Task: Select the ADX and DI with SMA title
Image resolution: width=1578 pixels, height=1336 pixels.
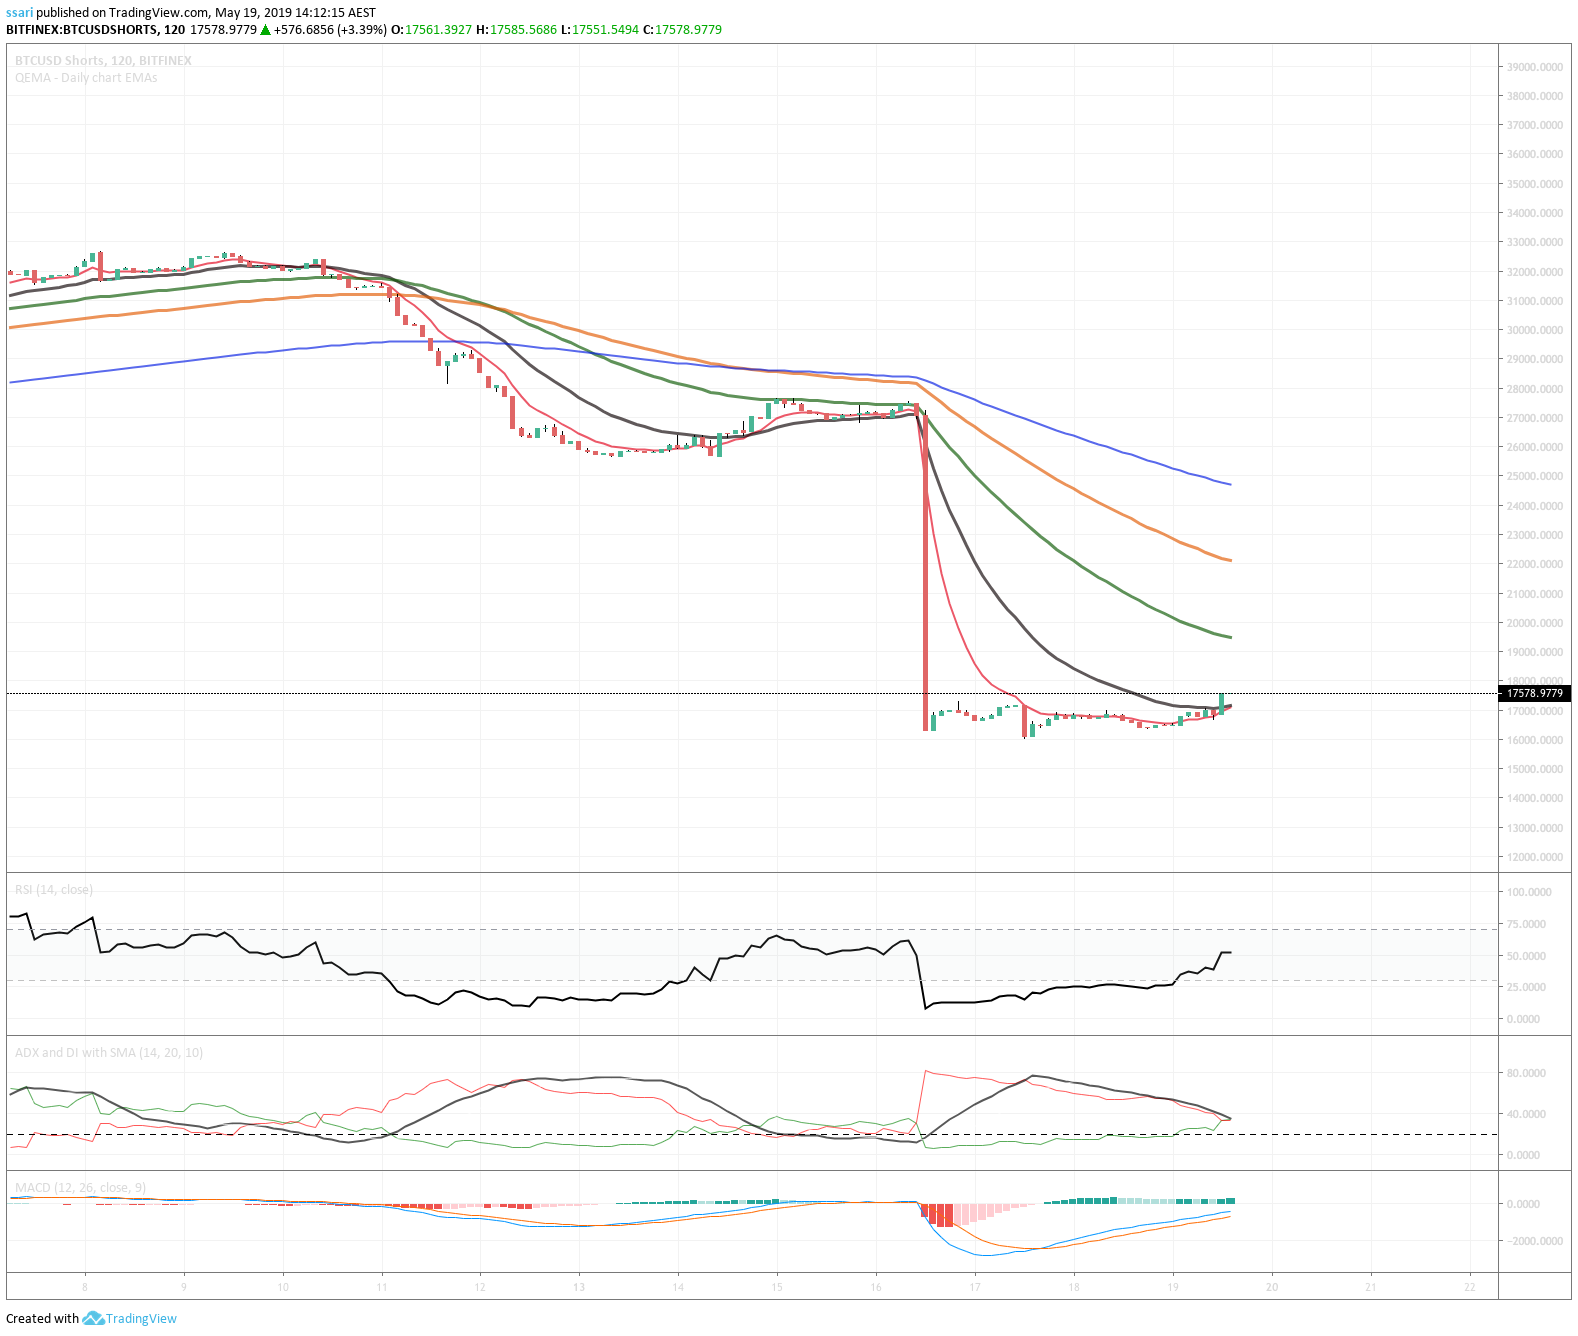Action: click(109, 1053)
